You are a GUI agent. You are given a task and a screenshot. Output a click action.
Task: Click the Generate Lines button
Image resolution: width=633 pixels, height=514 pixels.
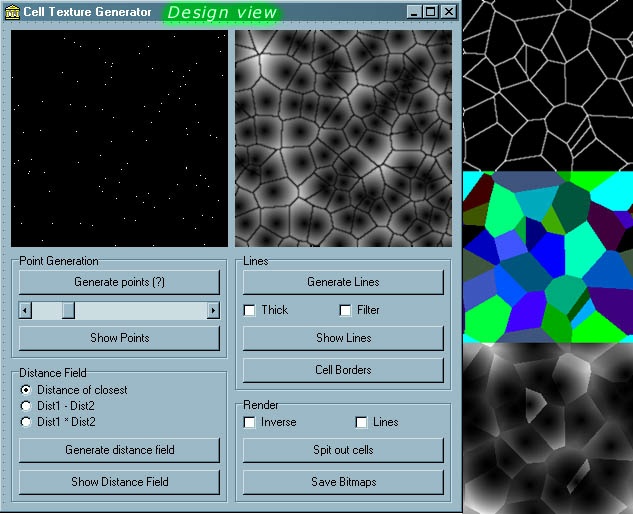click(343, 282)
